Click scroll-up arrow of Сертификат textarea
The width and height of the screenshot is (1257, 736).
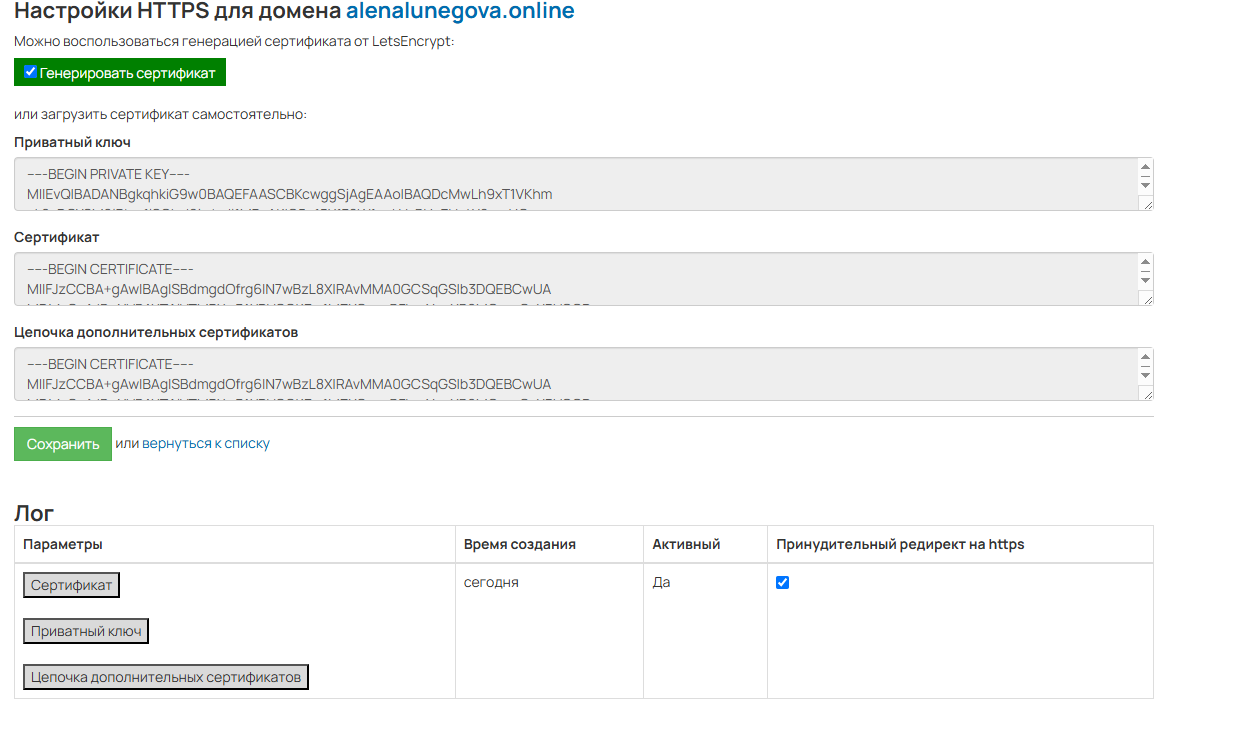[1145, 262]
